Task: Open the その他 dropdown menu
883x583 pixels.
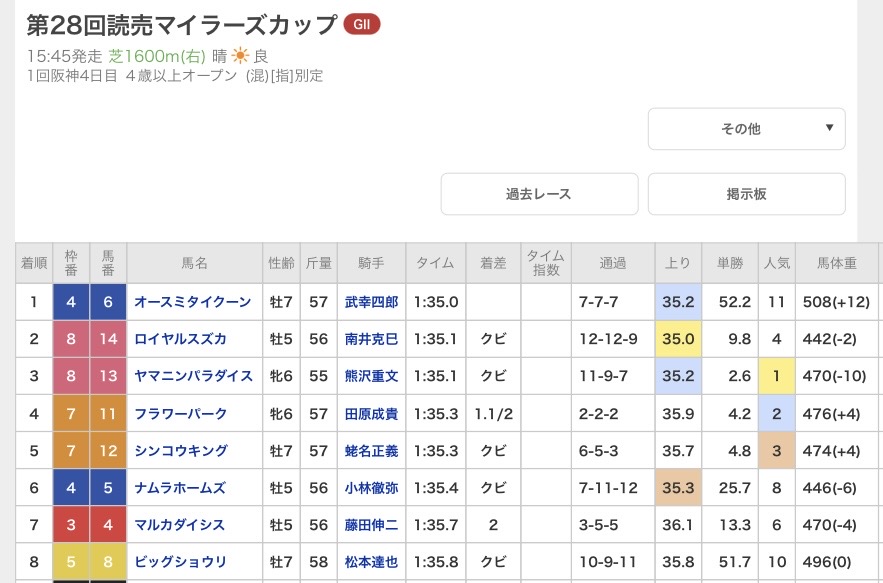Action: (746, 129)
